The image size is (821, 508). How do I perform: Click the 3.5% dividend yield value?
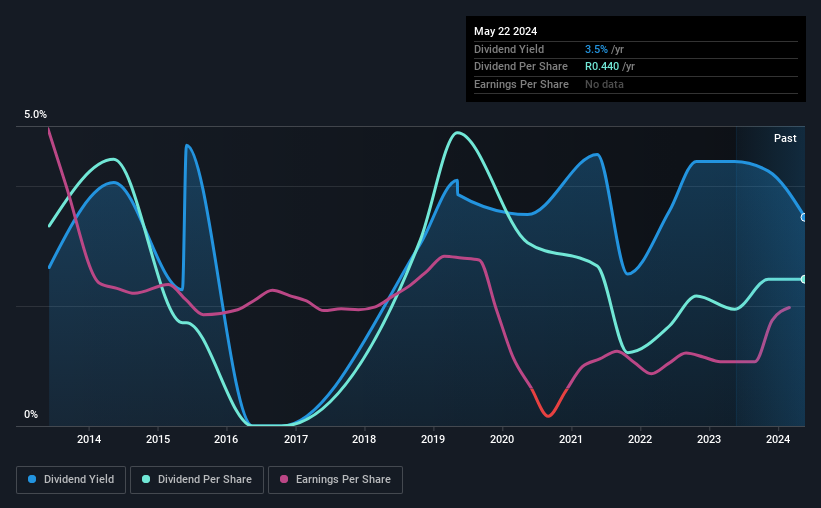(596, 49)
